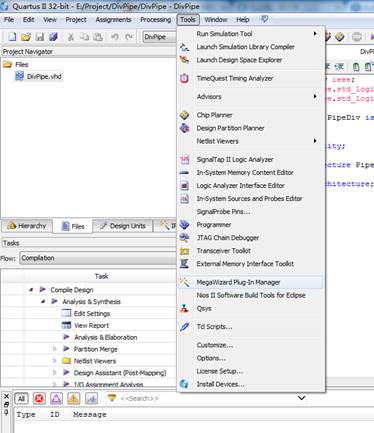Click the Qsys icon in menu
The width and height of the screenshot is (374, 433).
coord(184,308)
